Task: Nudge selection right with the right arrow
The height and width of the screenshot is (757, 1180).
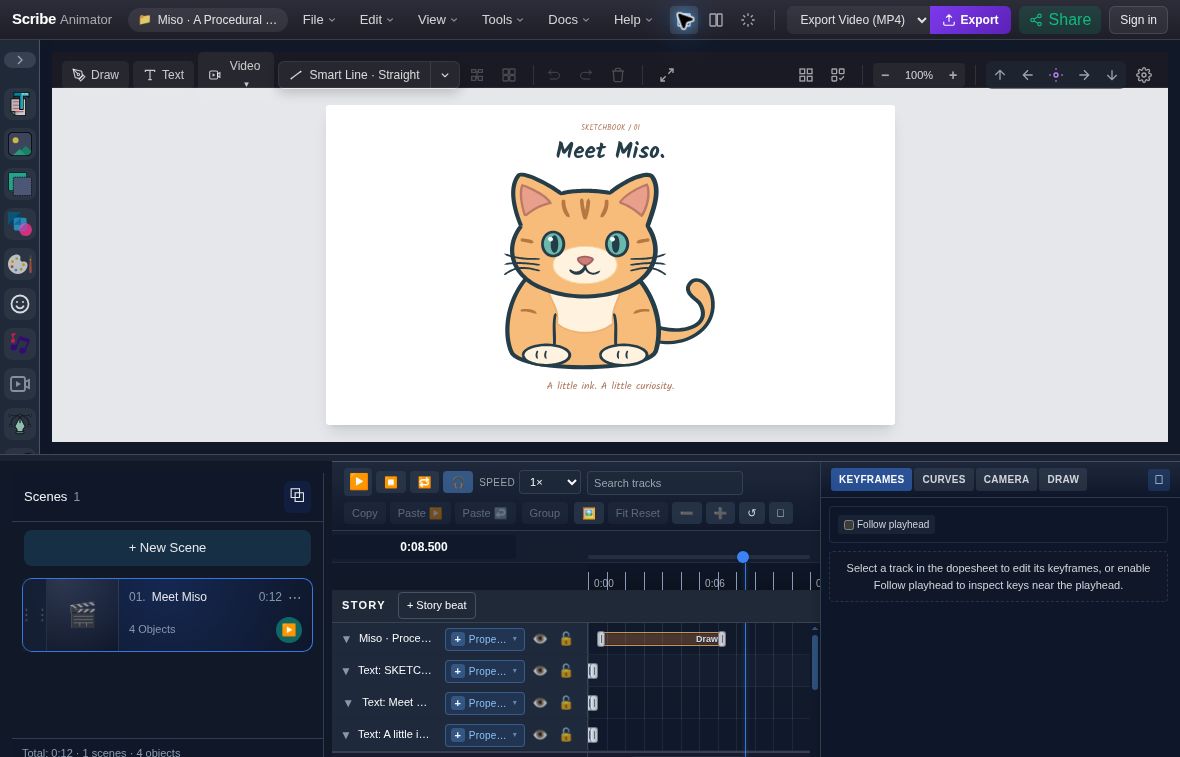Action: (x=1084, y=75)
